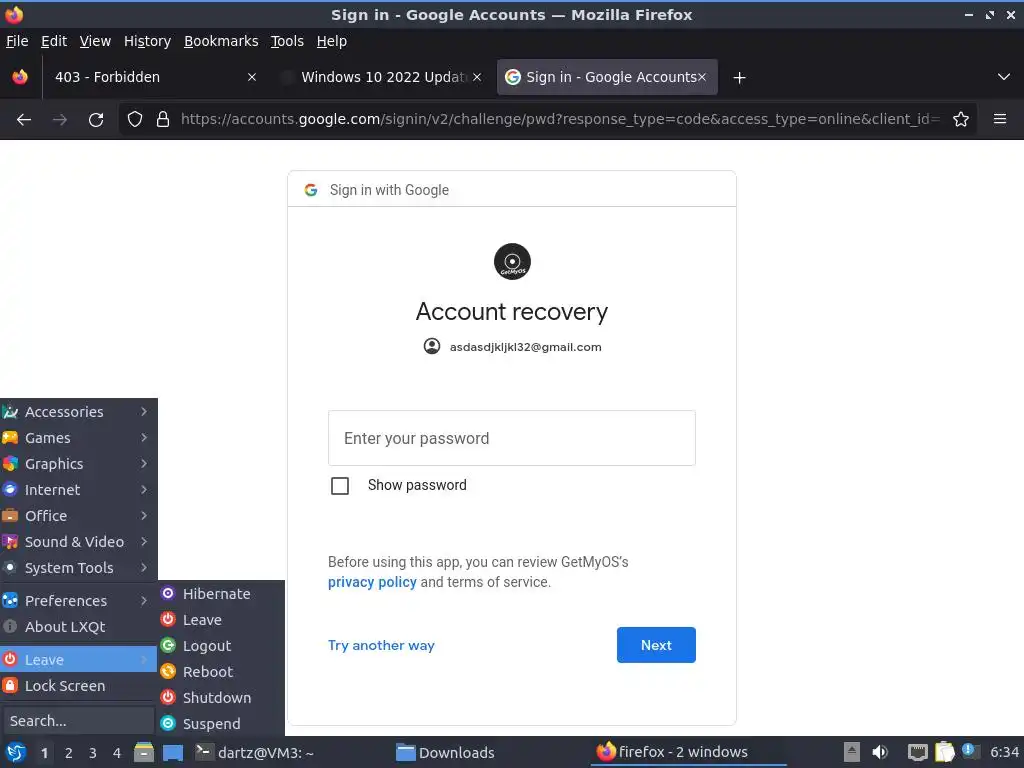
Task: Expand the Office submenu
Action: [78, 516]
